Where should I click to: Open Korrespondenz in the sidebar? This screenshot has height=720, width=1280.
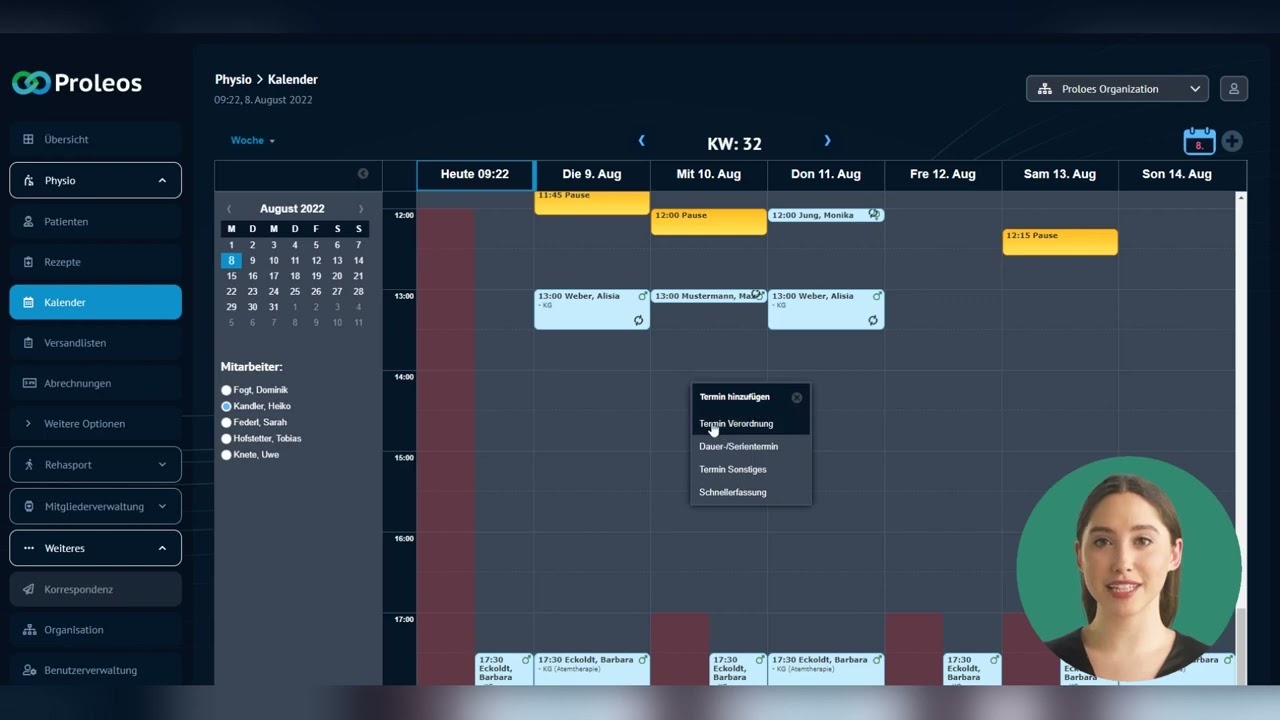pos(96,590)
